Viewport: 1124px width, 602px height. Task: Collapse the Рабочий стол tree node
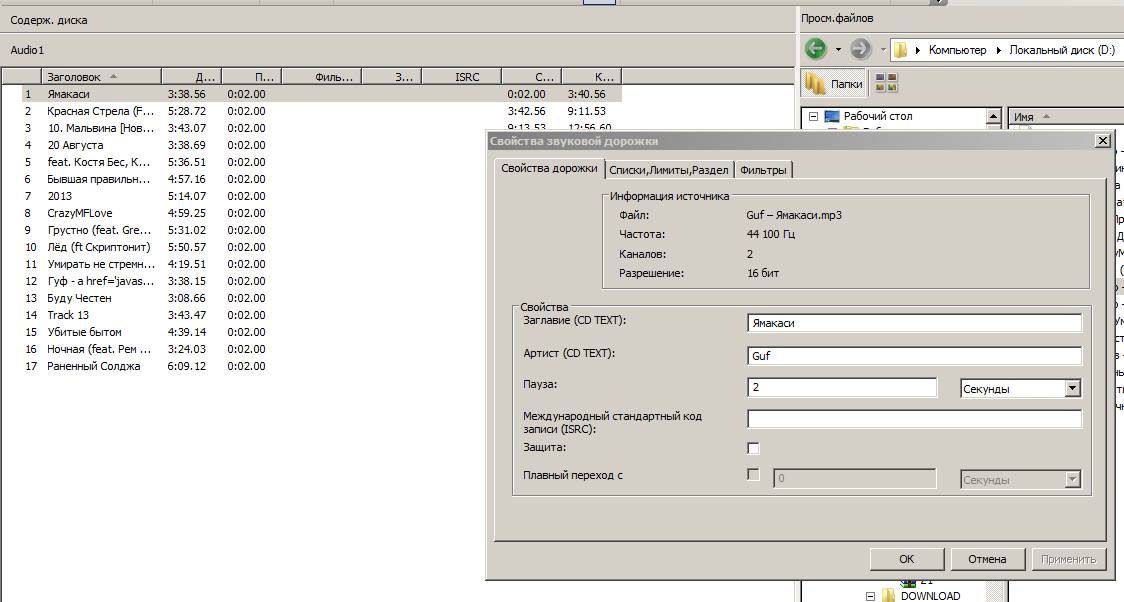814,116
